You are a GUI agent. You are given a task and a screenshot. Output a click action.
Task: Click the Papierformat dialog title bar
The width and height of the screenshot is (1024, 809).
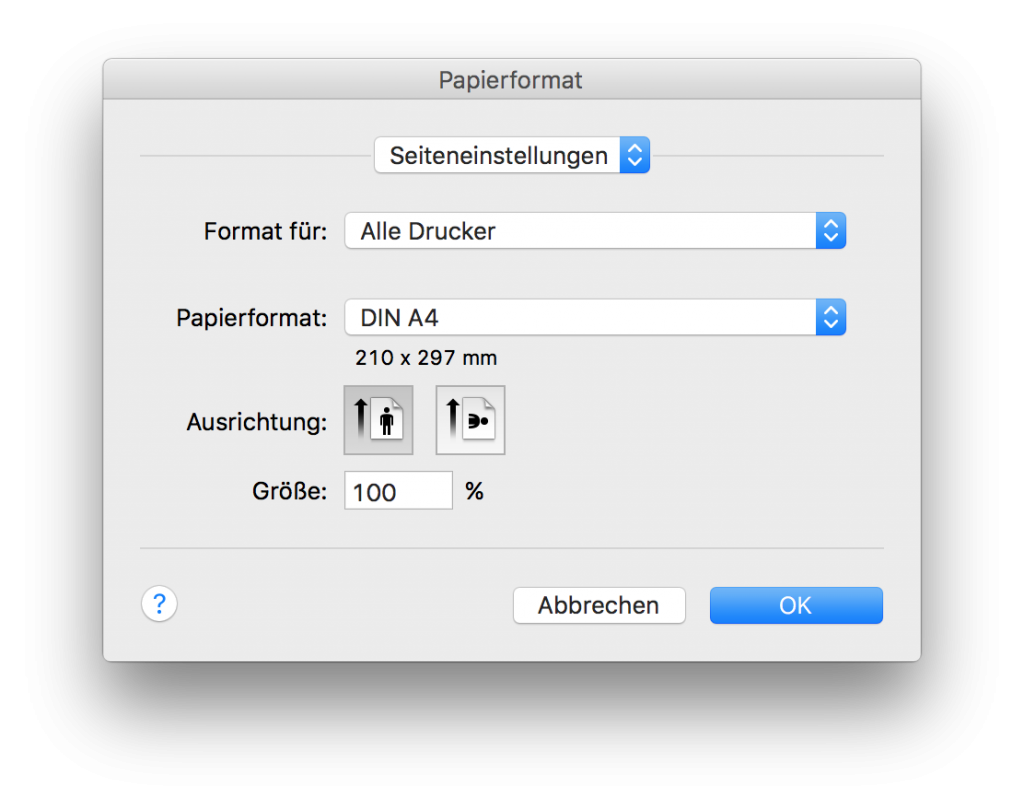coord(511,79)
